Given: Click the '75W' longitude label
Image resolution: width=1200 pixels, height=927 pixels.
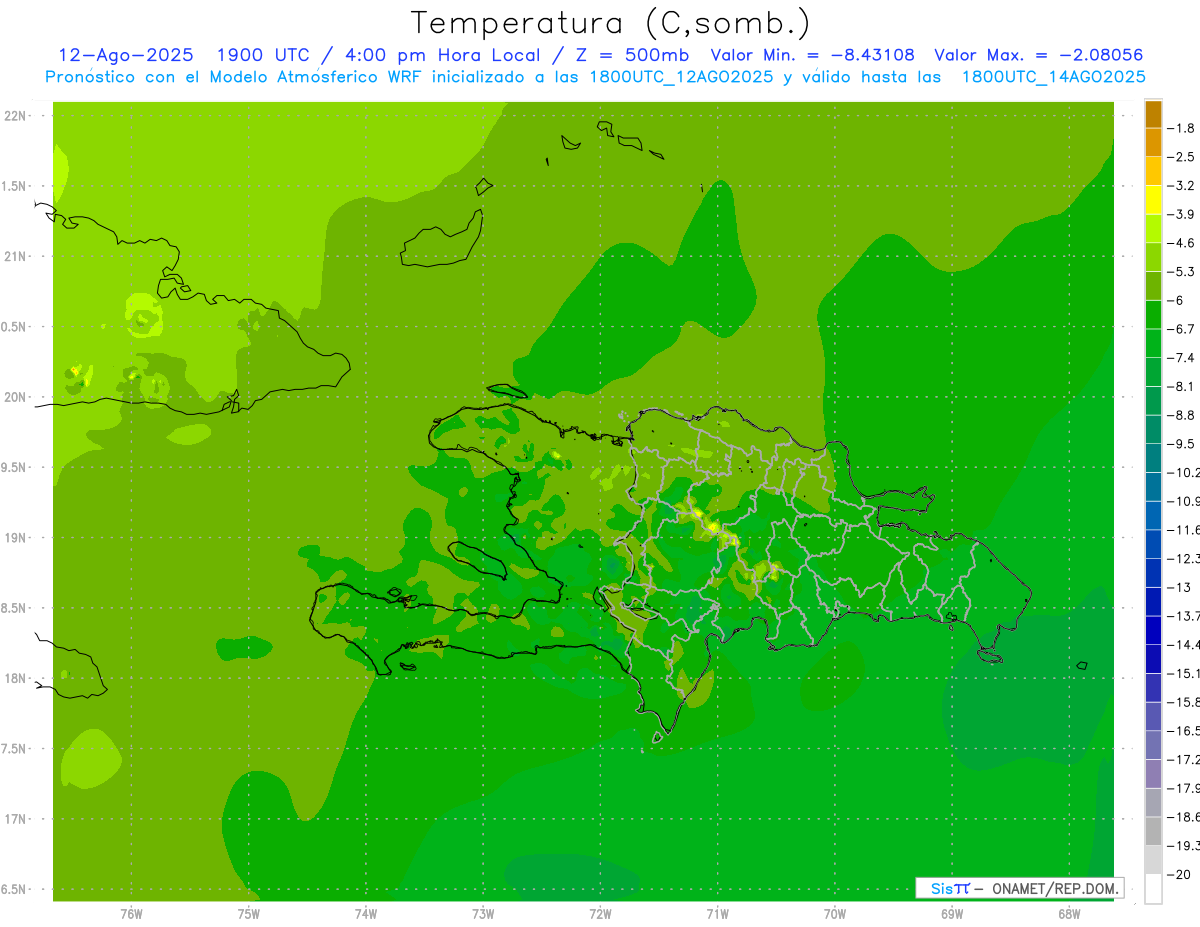Looking at the screenshot, I should click(x=249, y=913).
